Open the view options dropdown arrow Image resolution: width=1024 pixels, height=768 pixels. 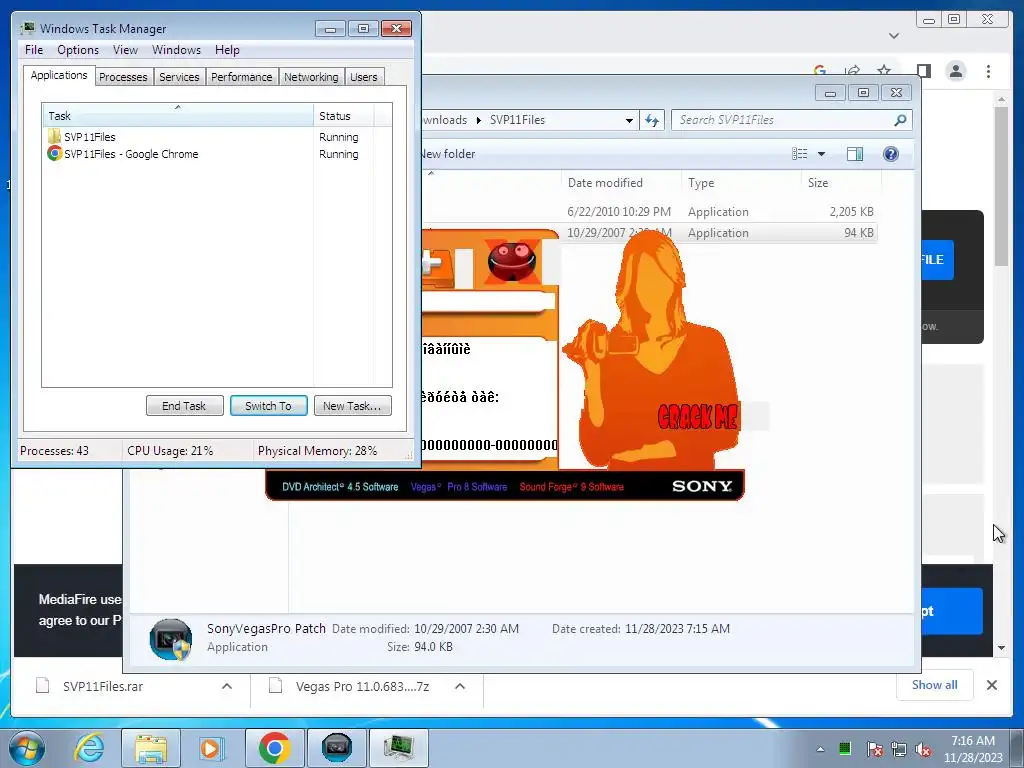pos(822,154)
